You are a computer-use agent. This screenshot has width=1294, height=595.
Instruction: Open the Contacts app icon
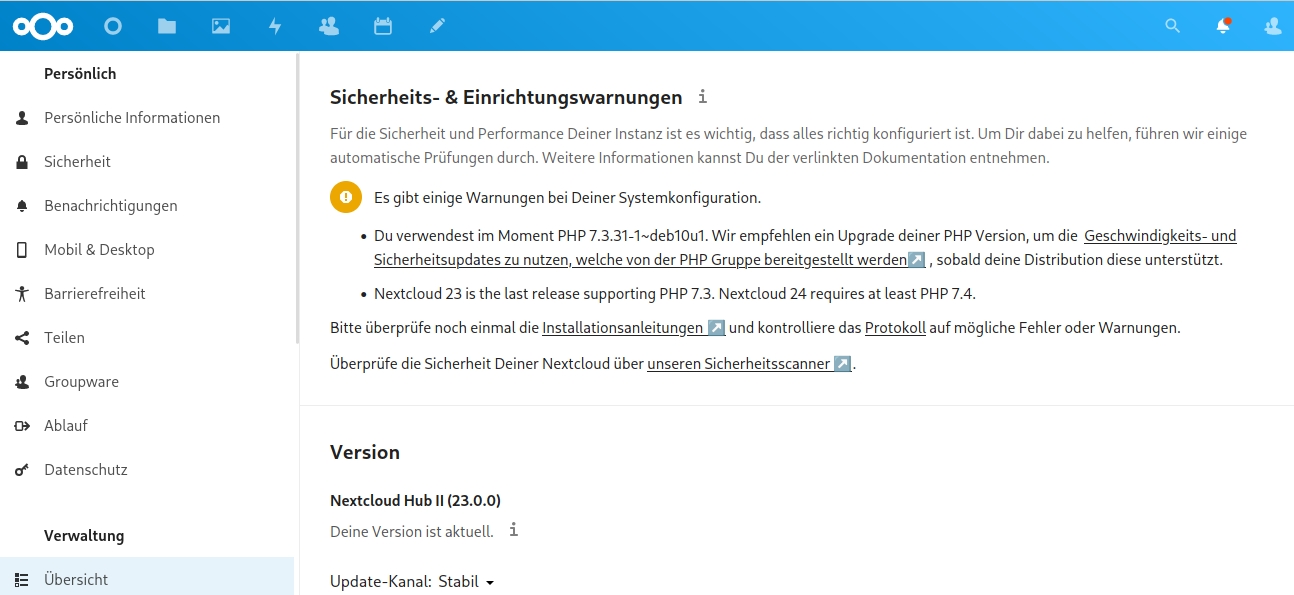click(x=329, y=26)
